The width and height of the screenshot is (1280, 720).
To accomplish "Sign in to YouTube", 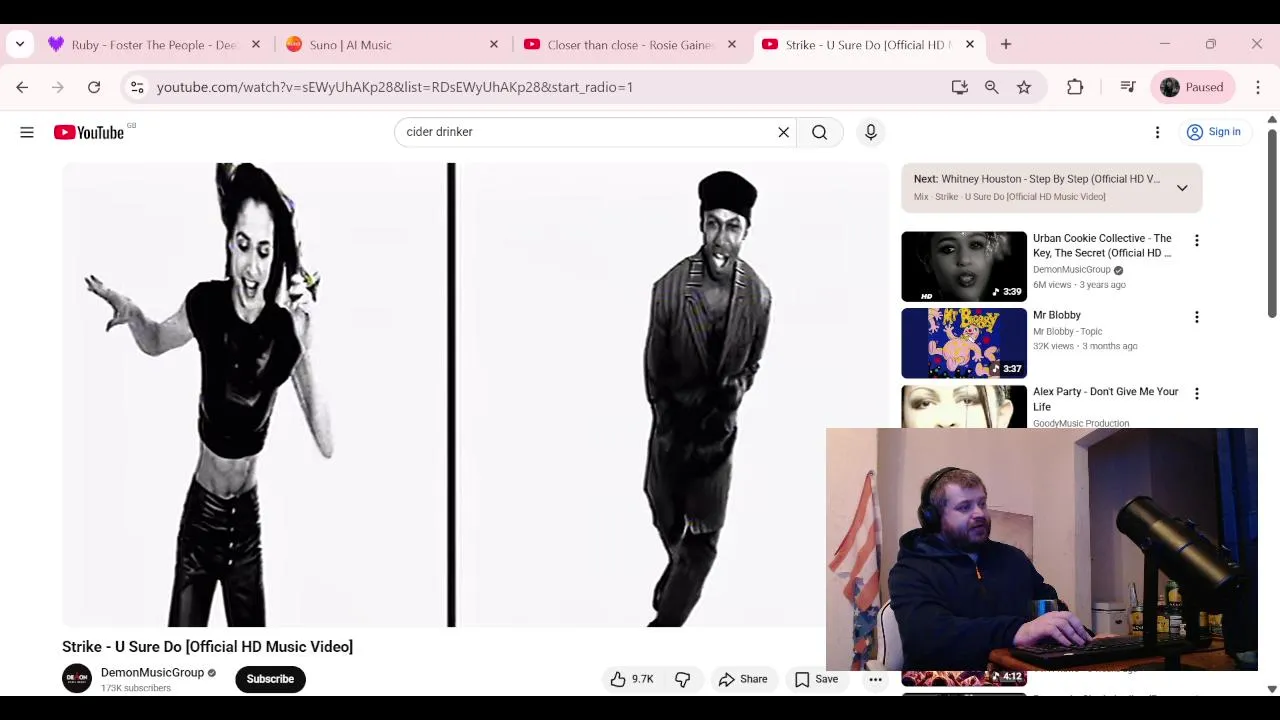I will [x=1213, y=132].
